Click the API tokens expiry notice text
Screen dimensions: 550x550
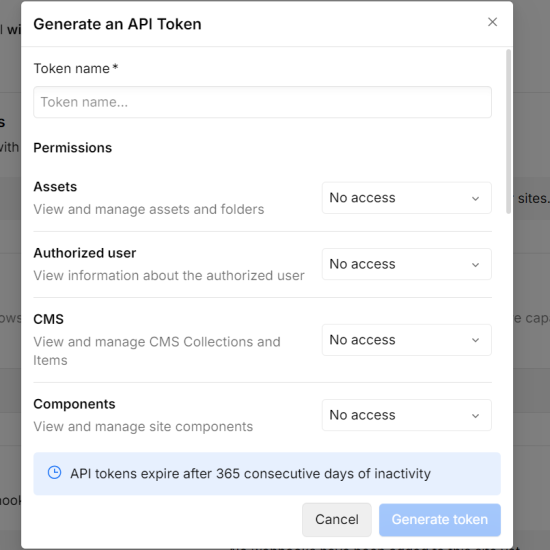(250, 474)
